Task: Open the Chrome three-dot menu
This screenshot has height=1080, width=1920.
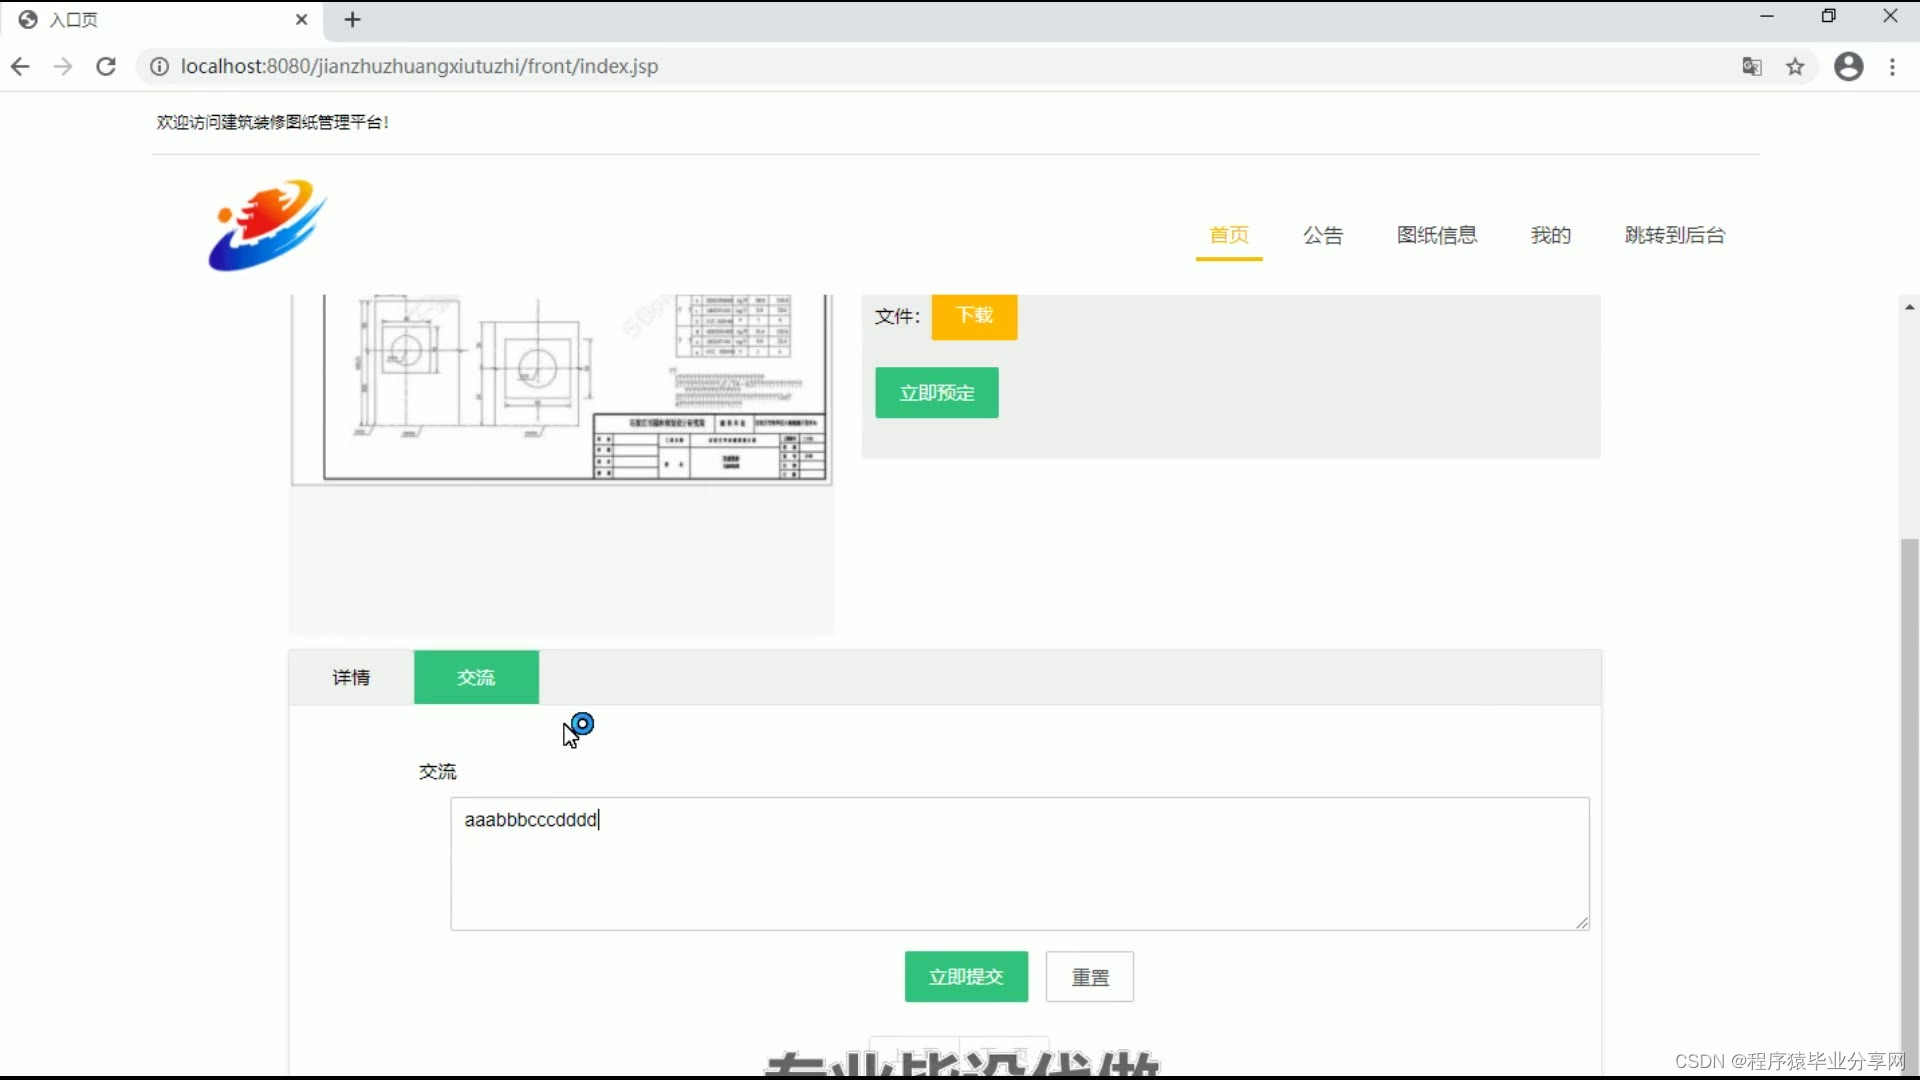Action: [x=1892, y=66]
